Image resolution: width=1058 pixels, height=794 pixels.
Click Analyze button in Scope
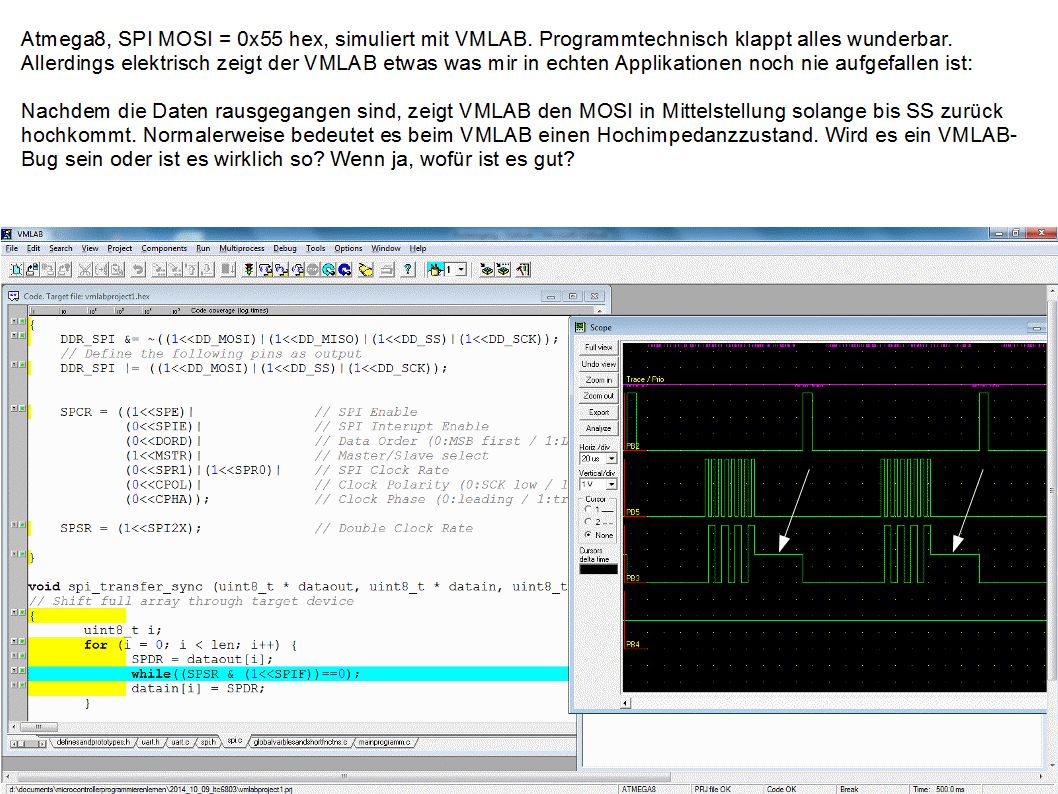pyautogui.click(x=598, y=428)
